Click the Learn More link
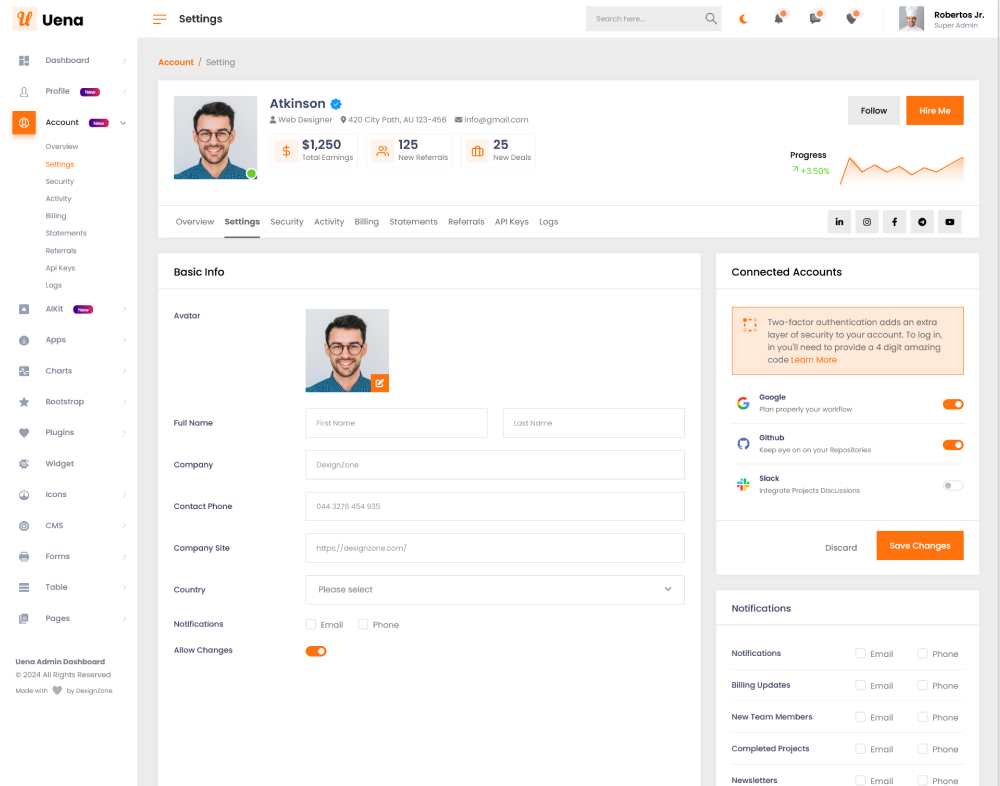1000x786 pixels. click(x=814, y=360)
